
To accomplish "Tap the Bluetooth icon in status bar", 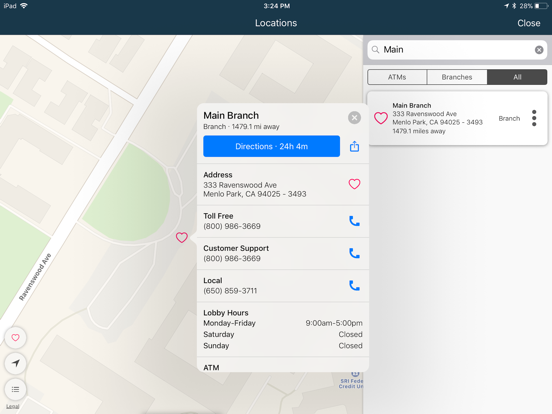I will [x=514, y=6].
